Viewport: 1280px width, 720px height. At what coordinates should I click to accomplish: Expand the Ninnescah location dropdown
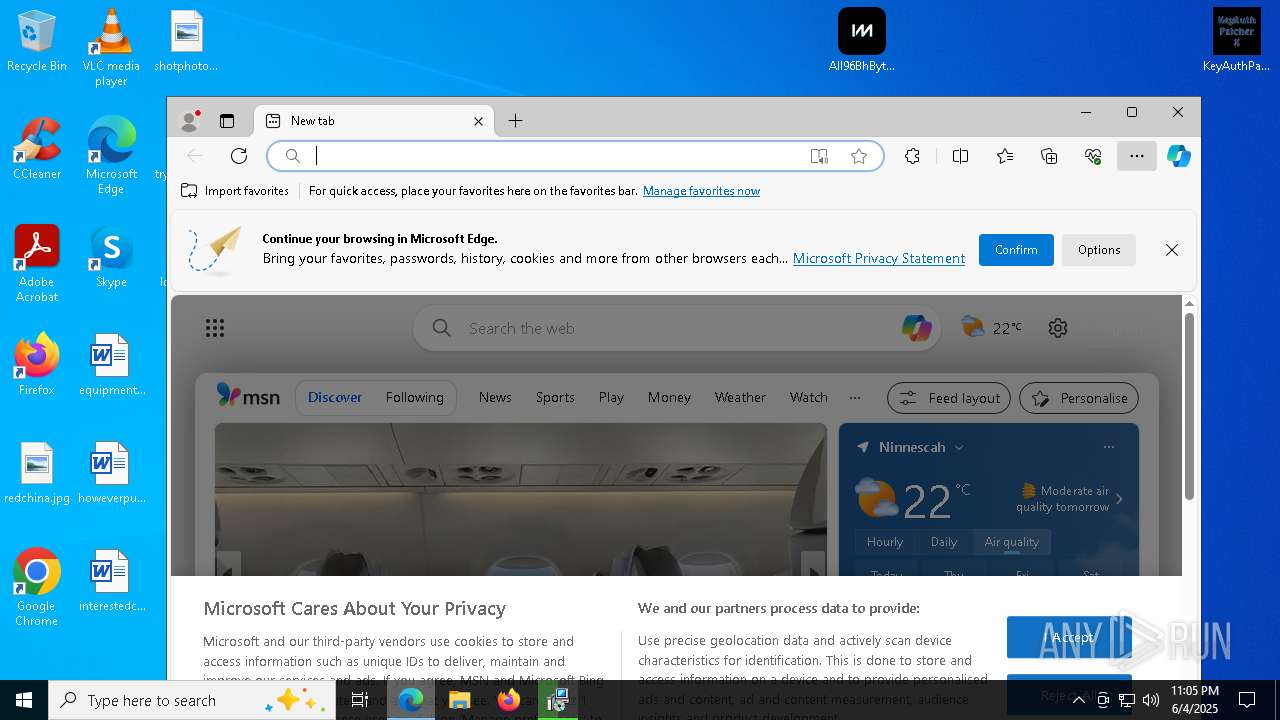point(958,447)
